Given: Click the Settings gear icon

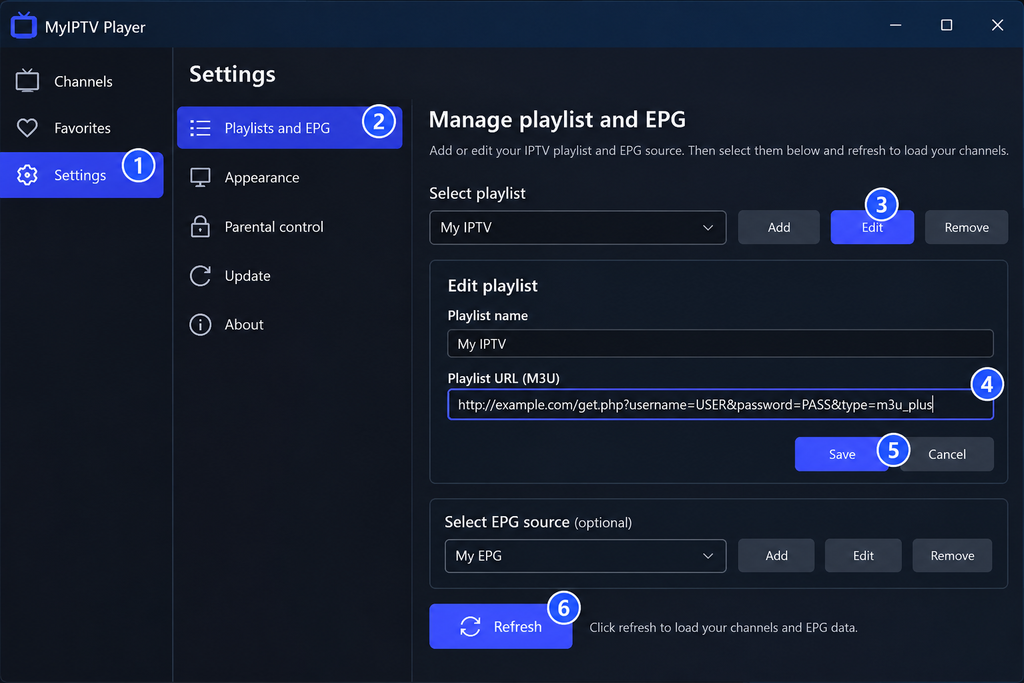Looking at the screenshot, I should click(x=27, y=175).
